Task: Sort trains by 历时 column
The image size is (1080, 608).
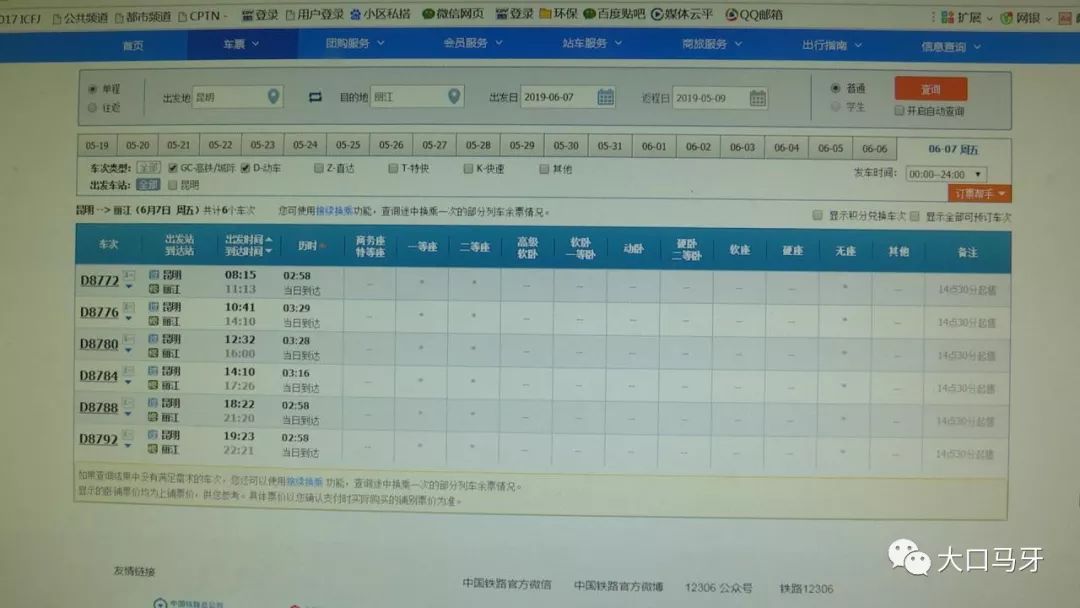Action: click(x=311, y=246)
